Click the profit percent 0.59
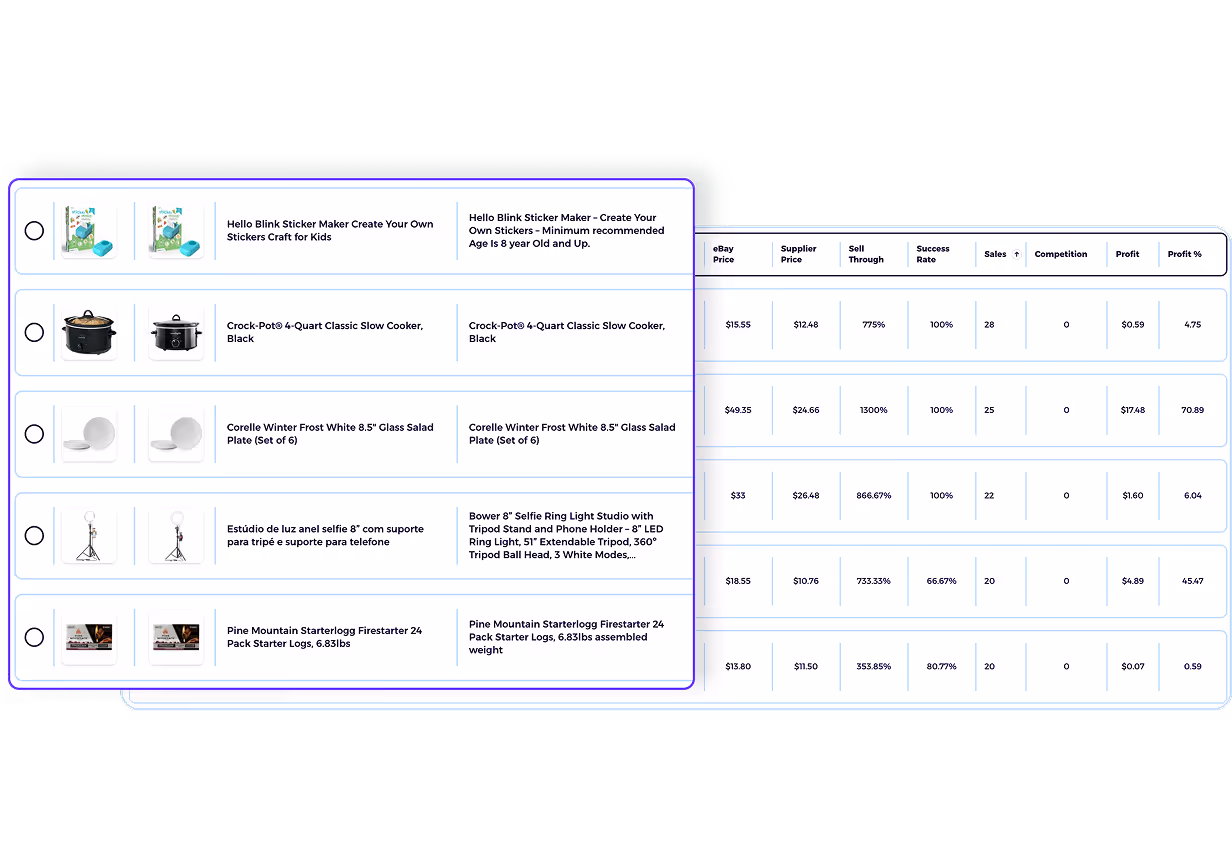This screenshot has height=859, width=1232. tap(1193, 667)
